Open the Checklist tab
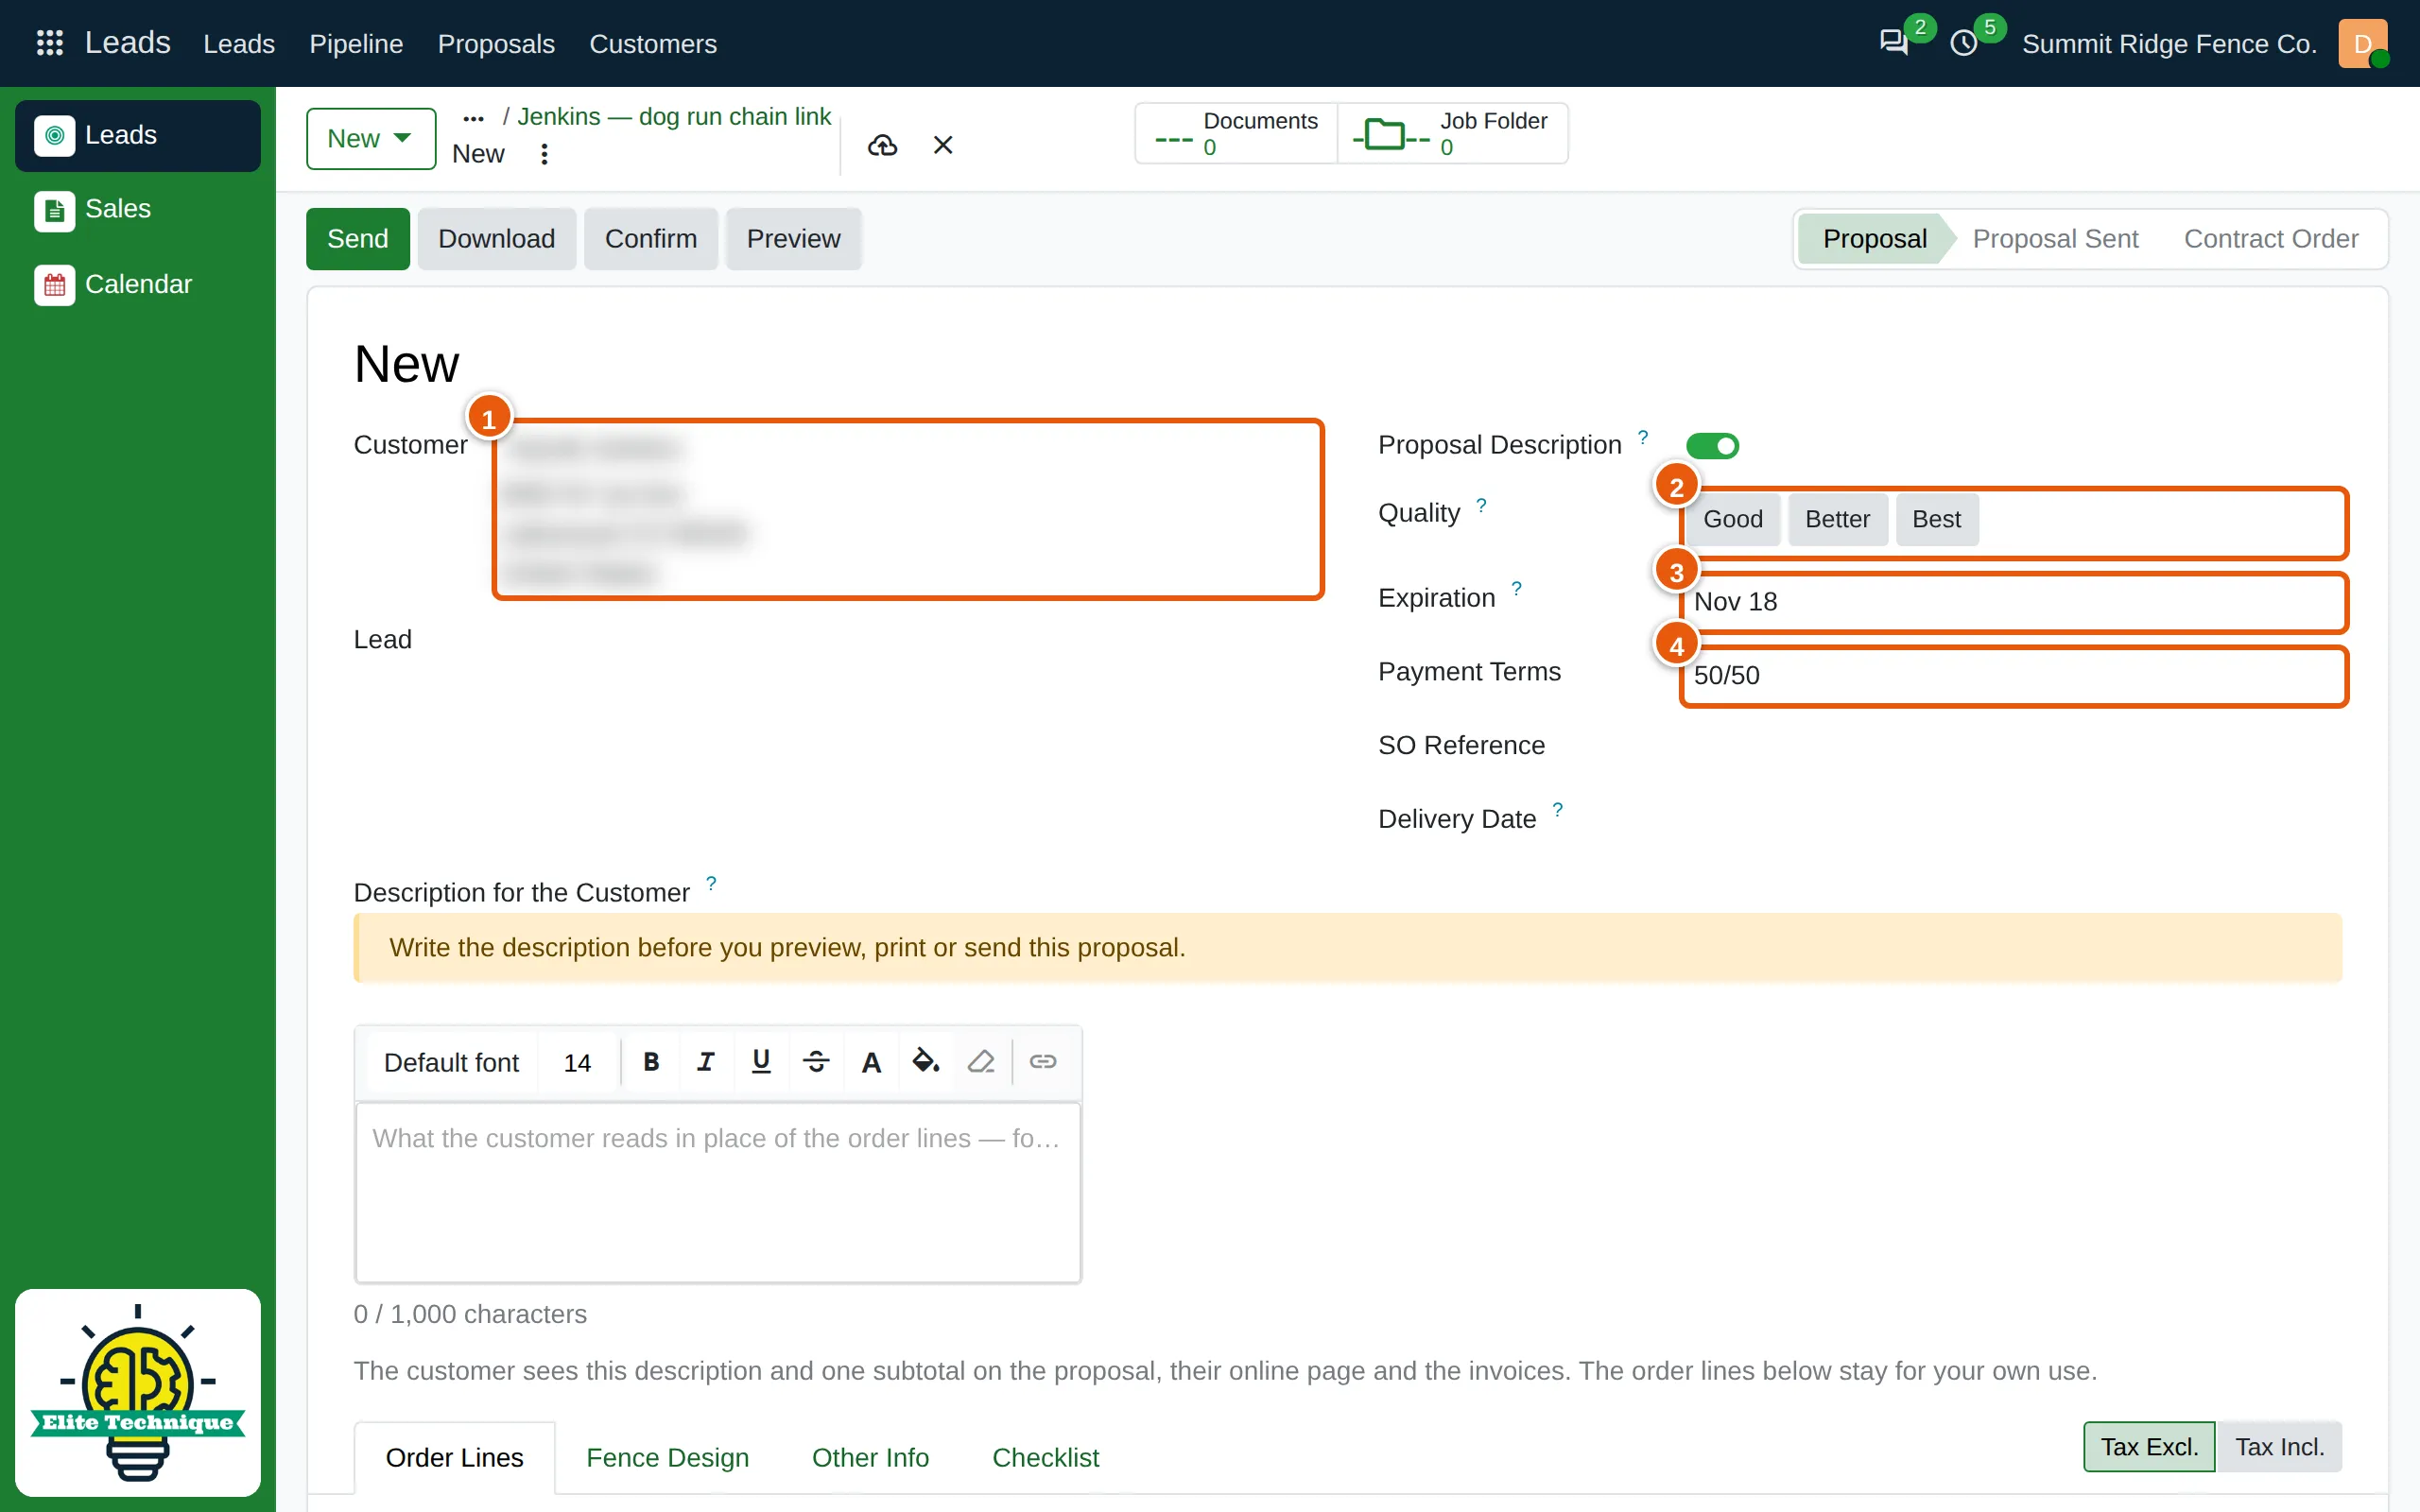The width and height of the screenshot is (2420, 1512). click(x=1045, y=1458)
